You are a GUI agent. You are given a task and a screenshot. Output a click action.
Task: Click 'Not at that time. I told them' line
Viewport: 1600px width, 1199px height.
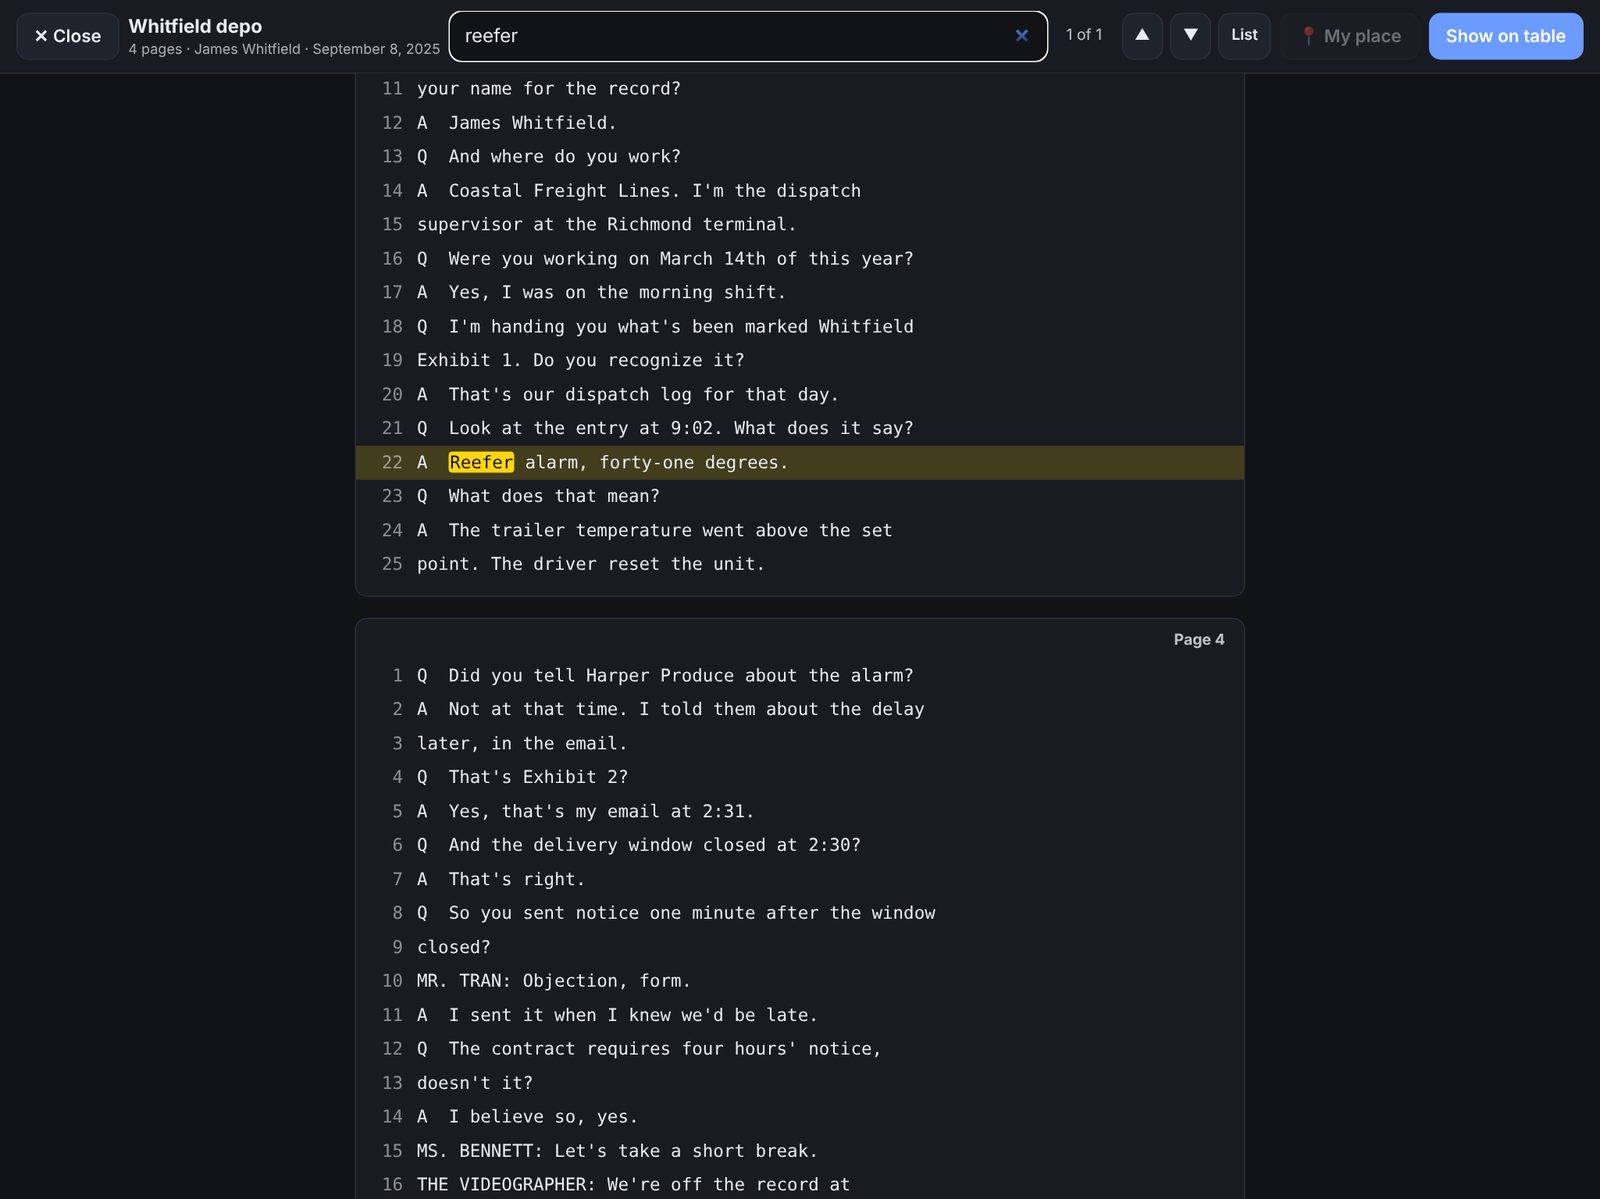coord(800,710)
